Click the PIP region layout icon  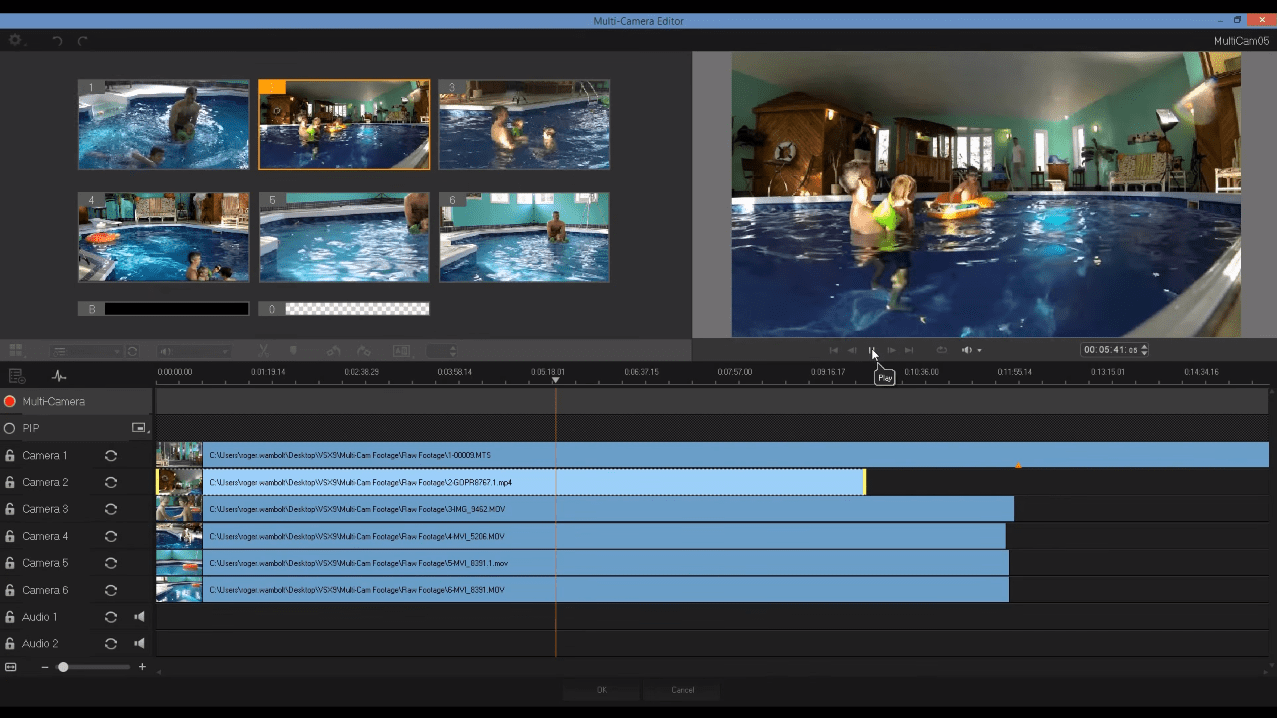pos(139,427)
